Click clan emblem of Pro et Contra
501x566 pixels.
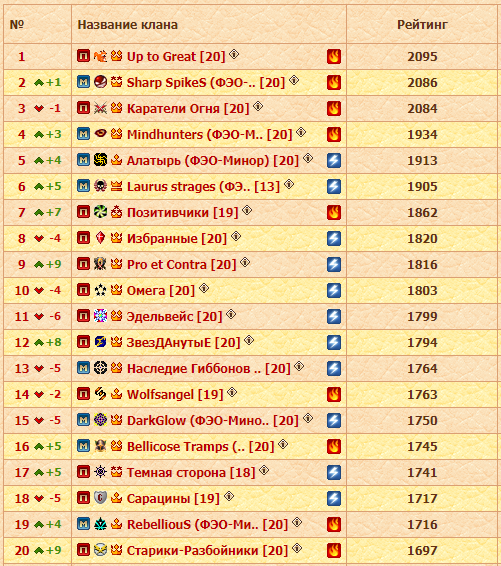pyautogui.click(x=100, y=264)
